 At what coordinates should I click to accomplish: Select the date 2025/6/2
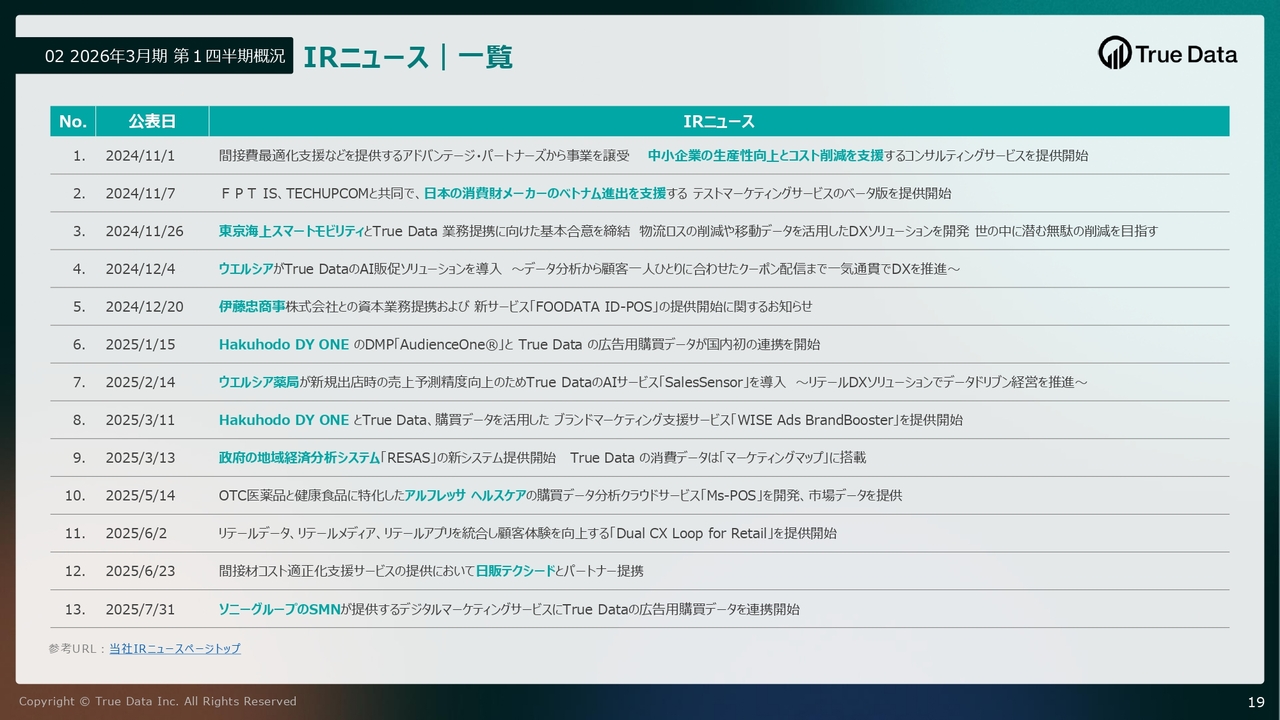pos(136,533)
